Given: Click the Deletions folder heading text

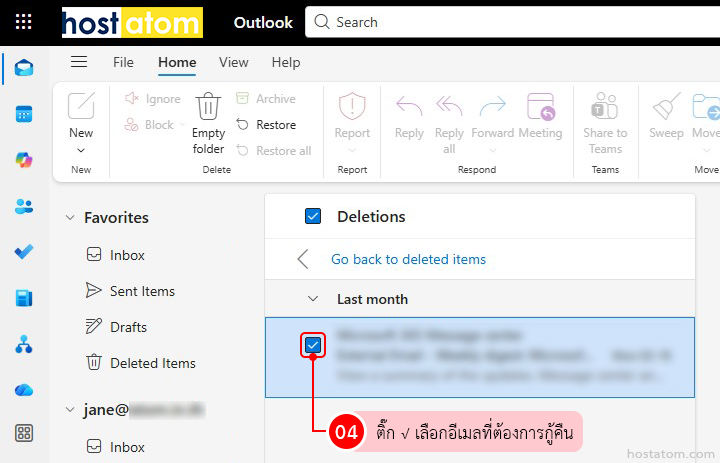Looking at the screenshot, I should coord(371,216).
